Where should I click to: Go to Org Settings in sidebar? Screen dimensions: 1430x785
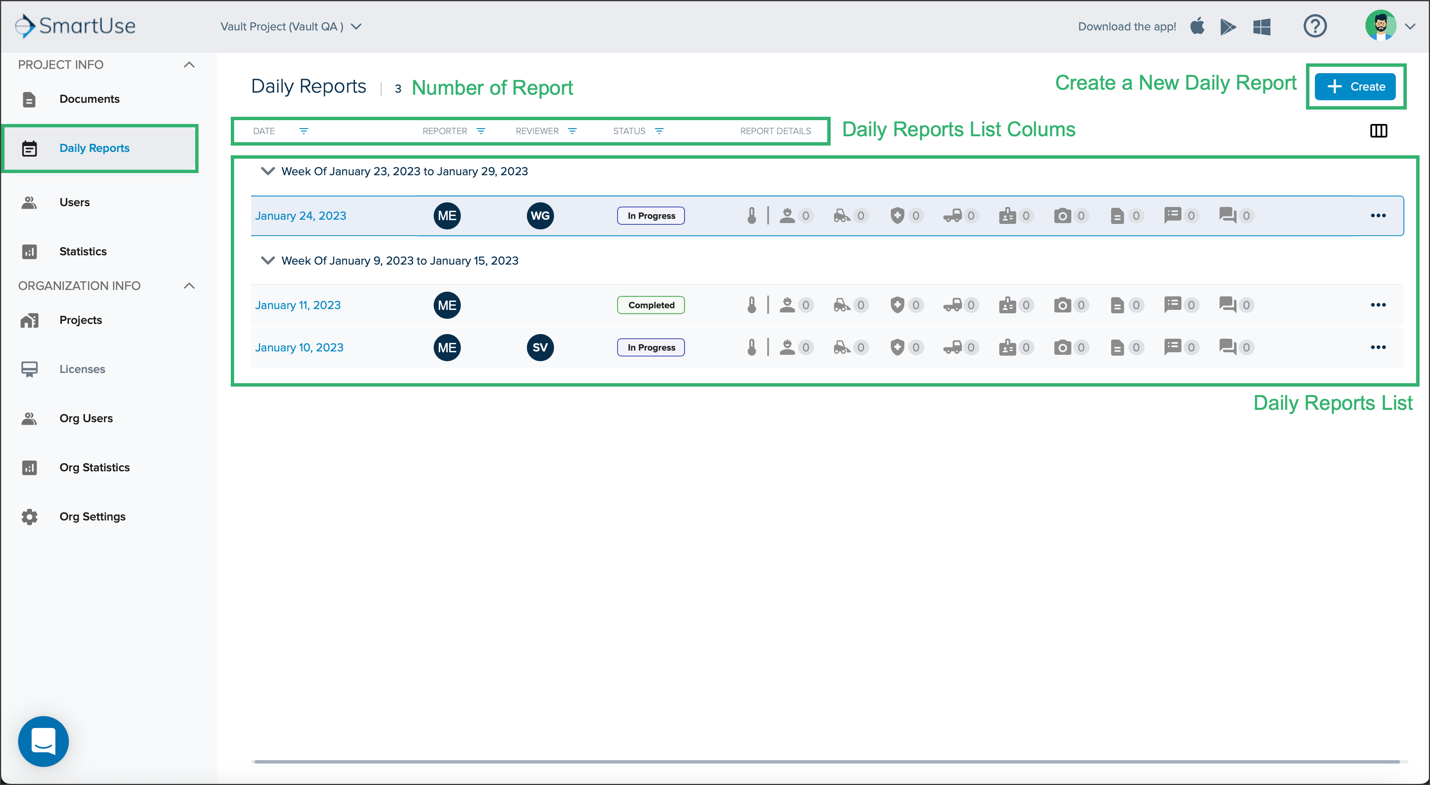coord(92,517)
